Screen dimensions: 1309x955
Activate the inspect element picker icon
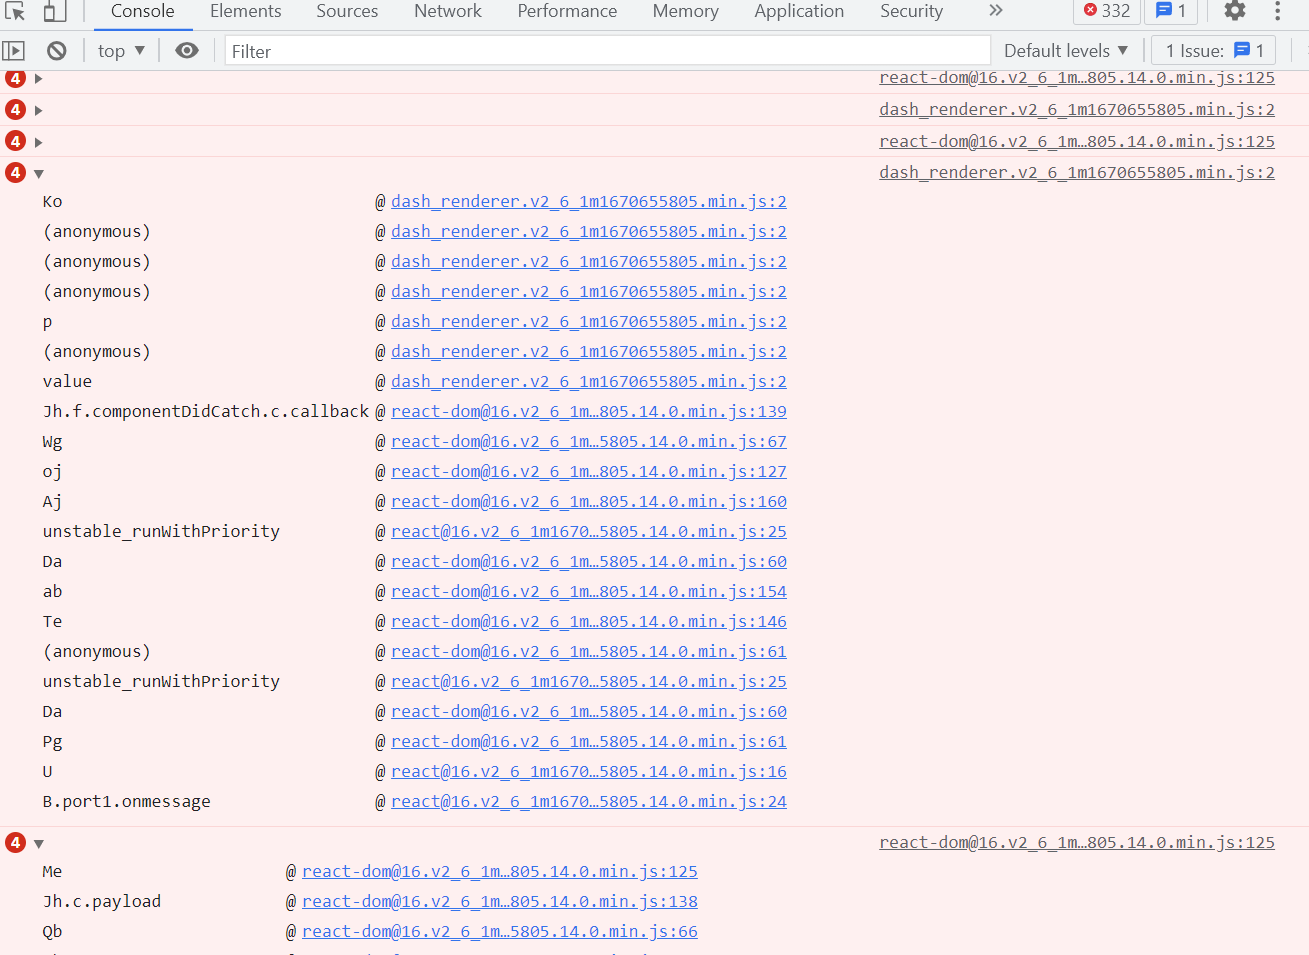click(15, 11)
